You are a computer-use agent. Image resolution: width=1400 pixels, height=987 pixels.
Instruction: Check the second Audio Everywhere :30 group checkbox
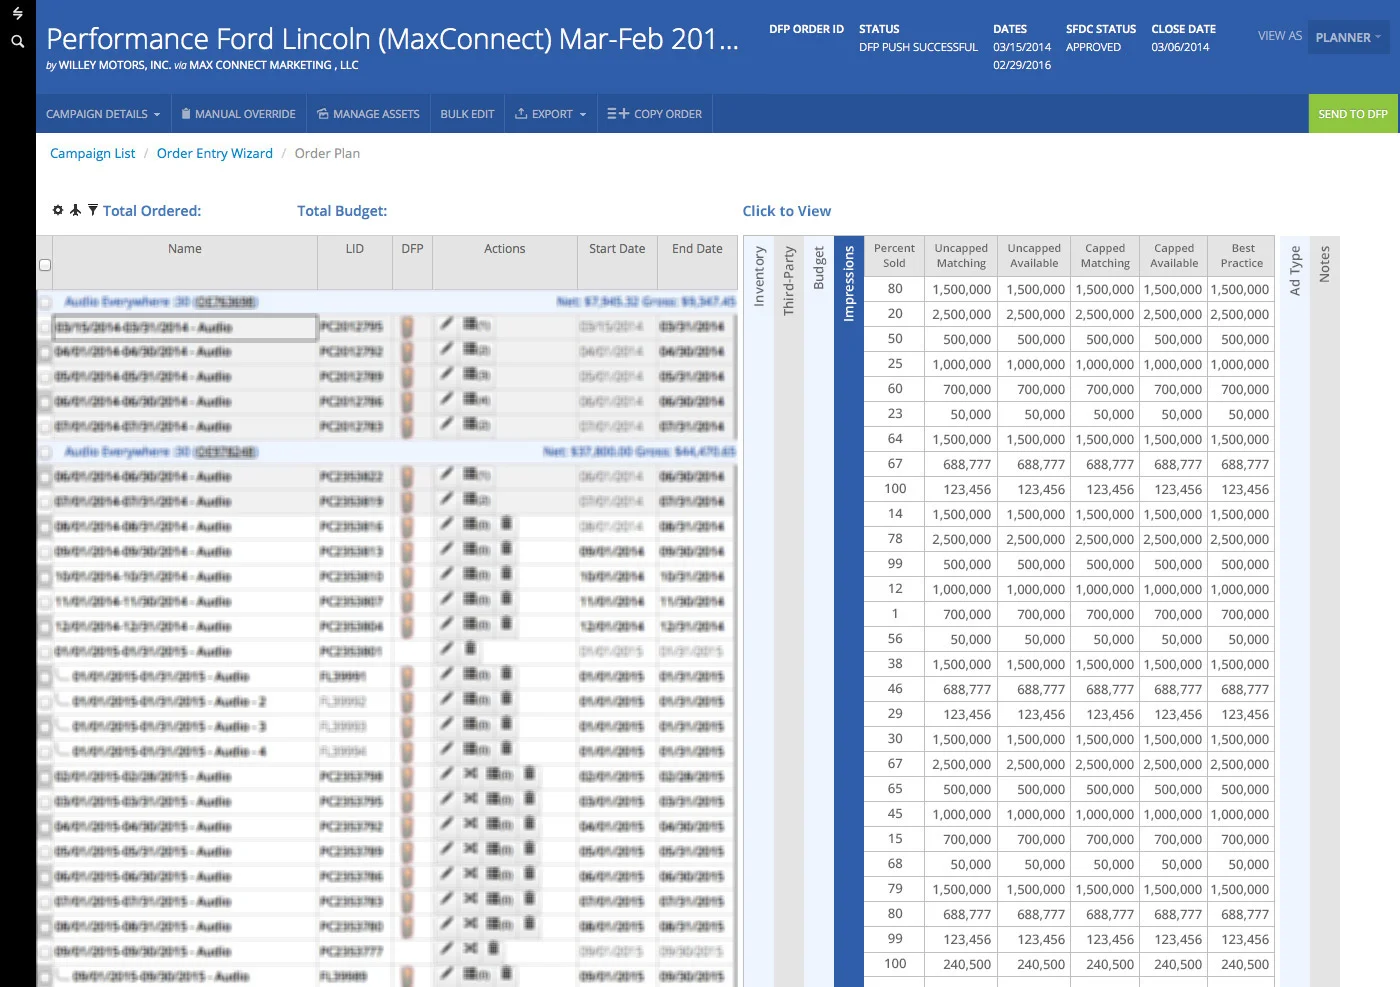45,452
